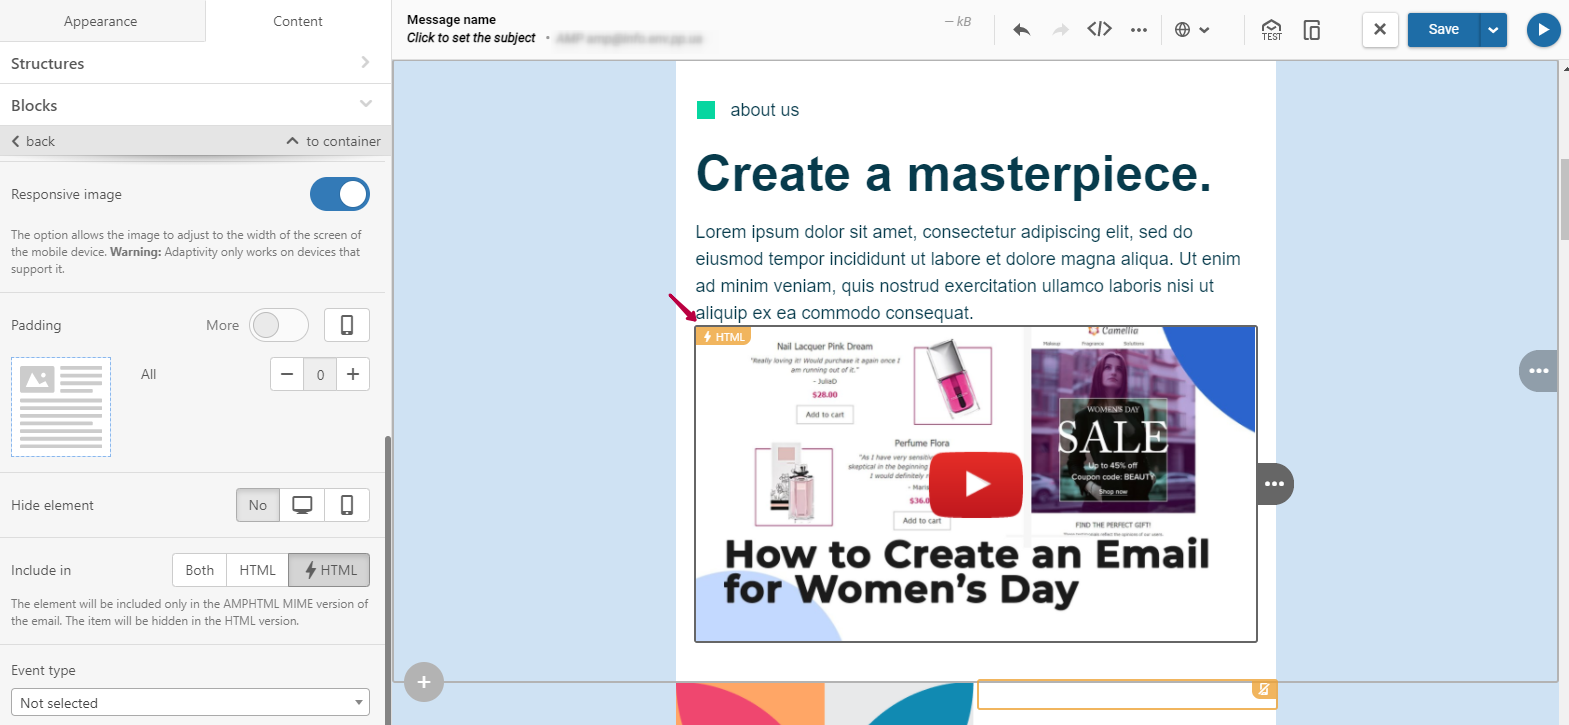Switch to the Appearance tab
This screenshot has width=1569, height=725.
101,21
